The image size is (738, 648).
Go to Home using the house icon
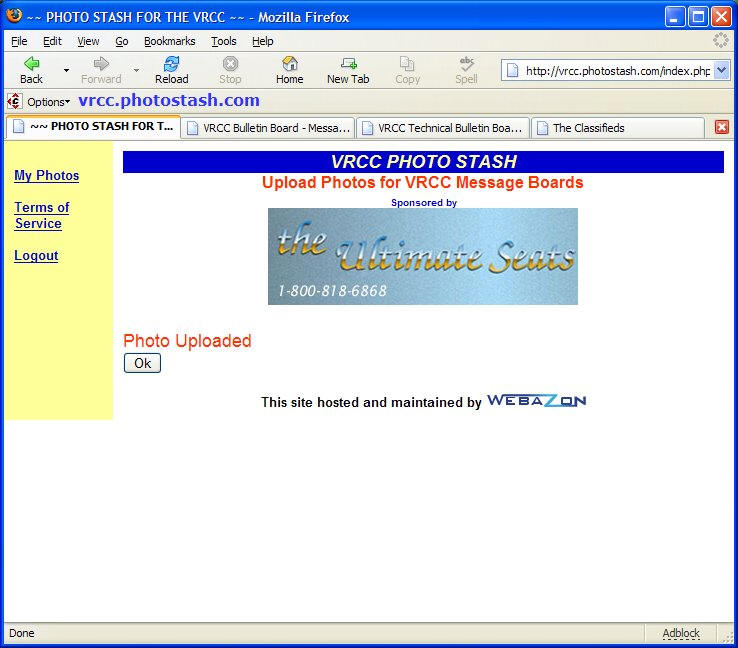(290, 64)
